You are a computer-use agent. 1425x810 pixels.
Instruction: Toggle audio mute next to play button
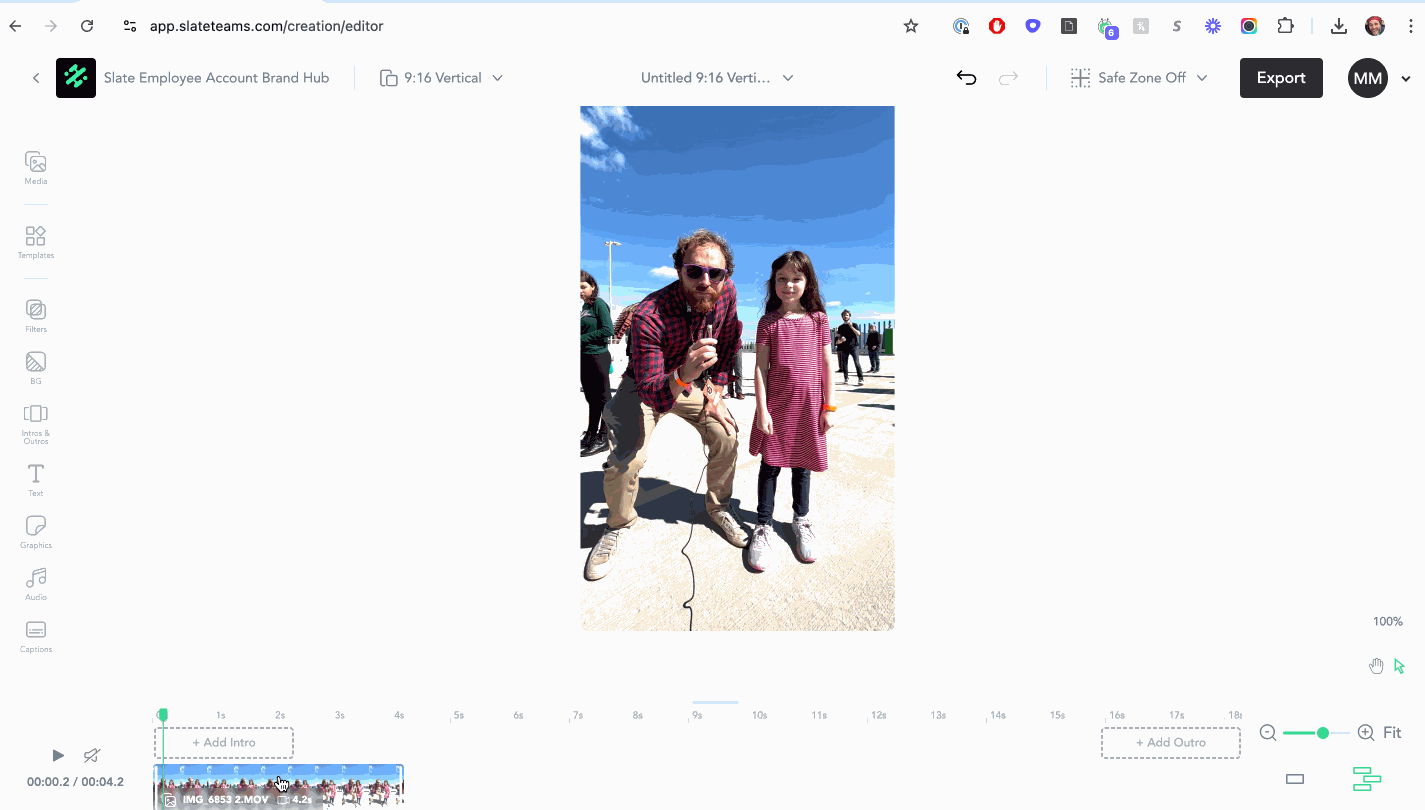[x=92, y=755]
